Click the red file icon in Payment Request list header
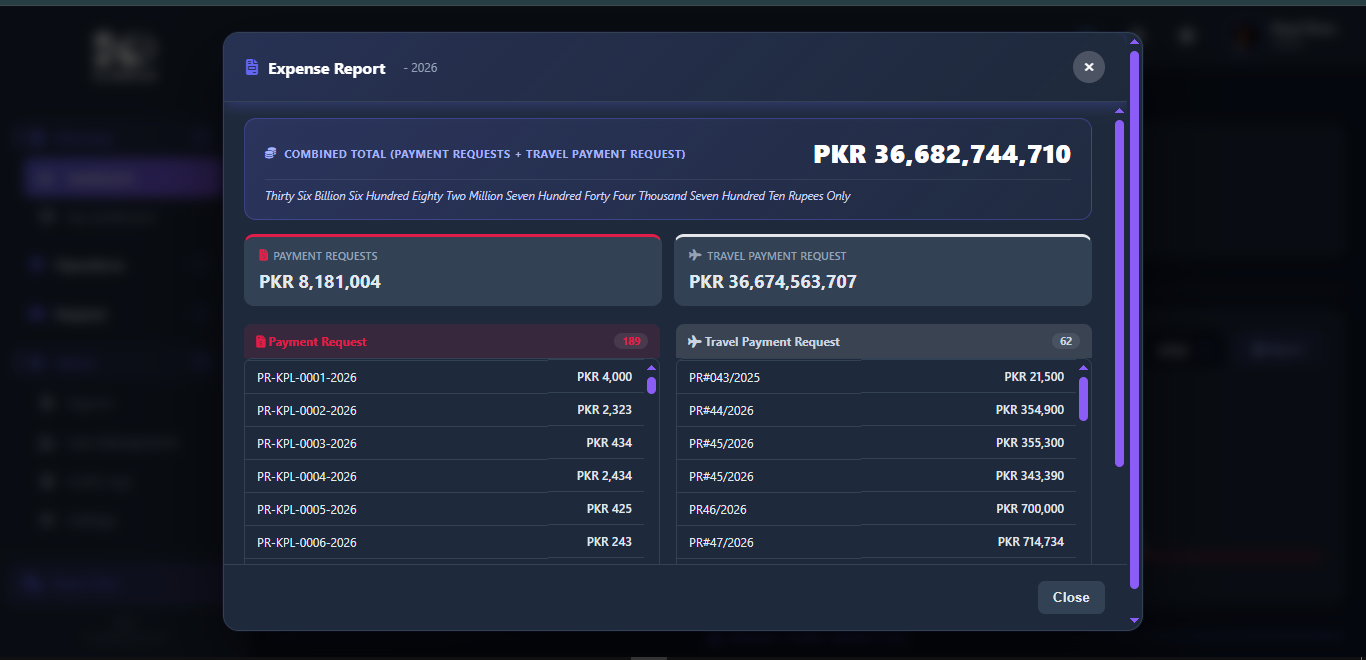The image size is (1366, 660). tap(261, 342)
